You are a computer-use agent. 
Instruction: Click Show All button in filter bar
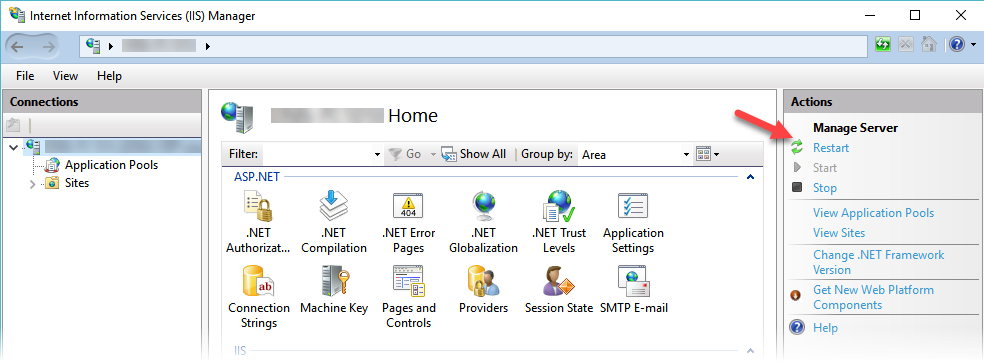[474, 154]
